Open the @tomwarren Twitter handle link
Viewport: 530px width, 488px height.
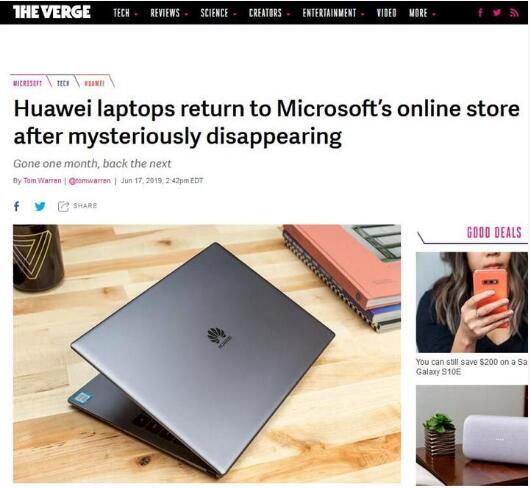[90, 180]
